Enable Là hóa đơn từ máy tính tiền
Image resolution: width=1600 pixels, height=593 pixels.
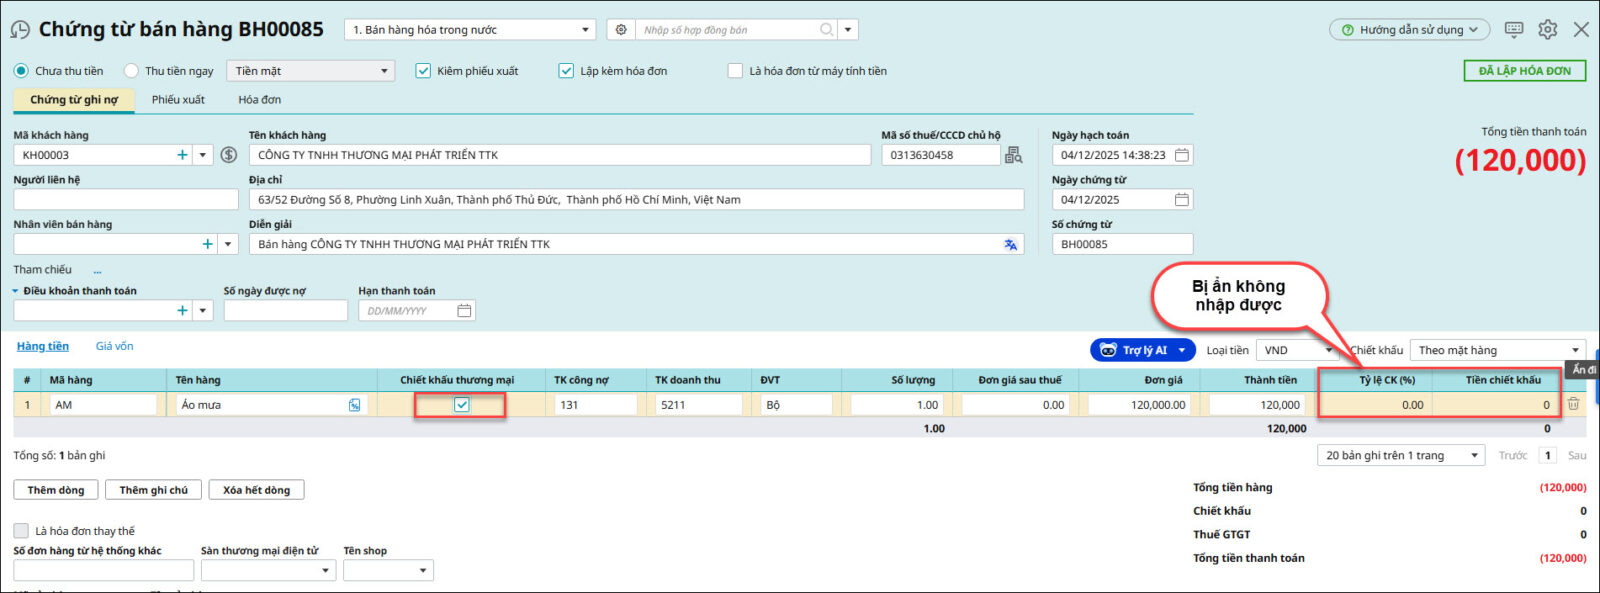(735, 71)
